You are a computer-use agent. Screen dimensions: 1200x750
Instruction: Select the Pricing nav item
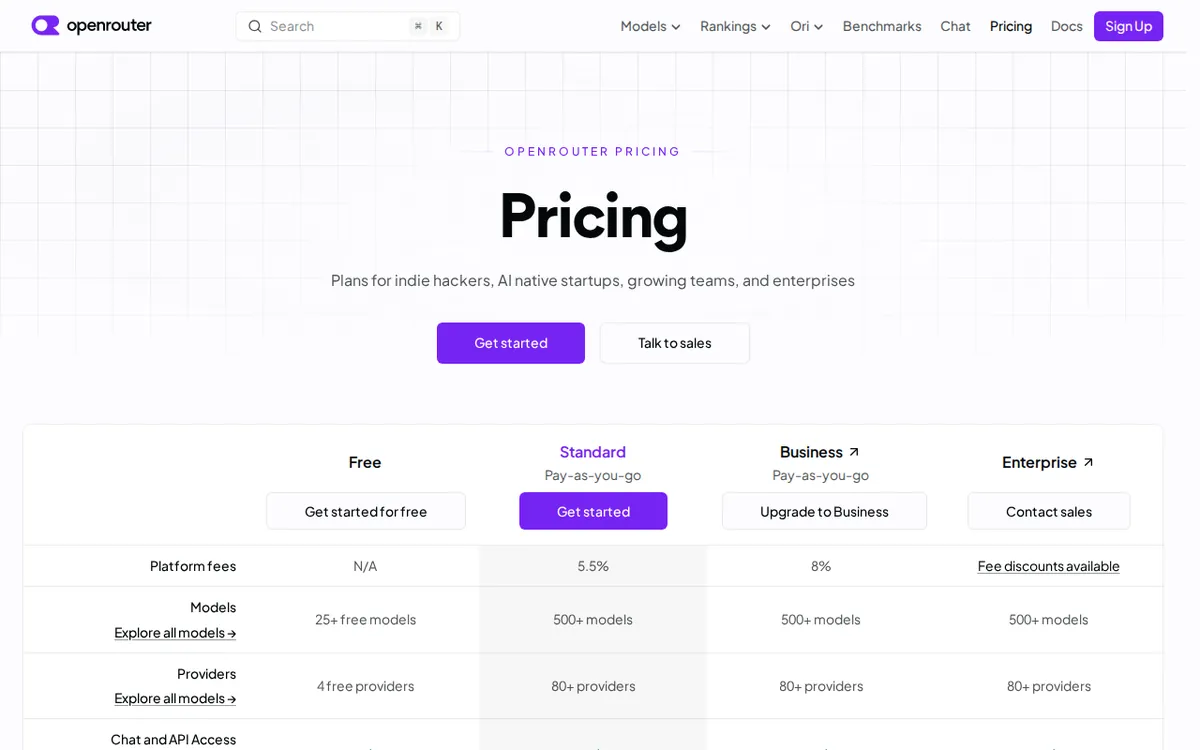click(1011, 26)
